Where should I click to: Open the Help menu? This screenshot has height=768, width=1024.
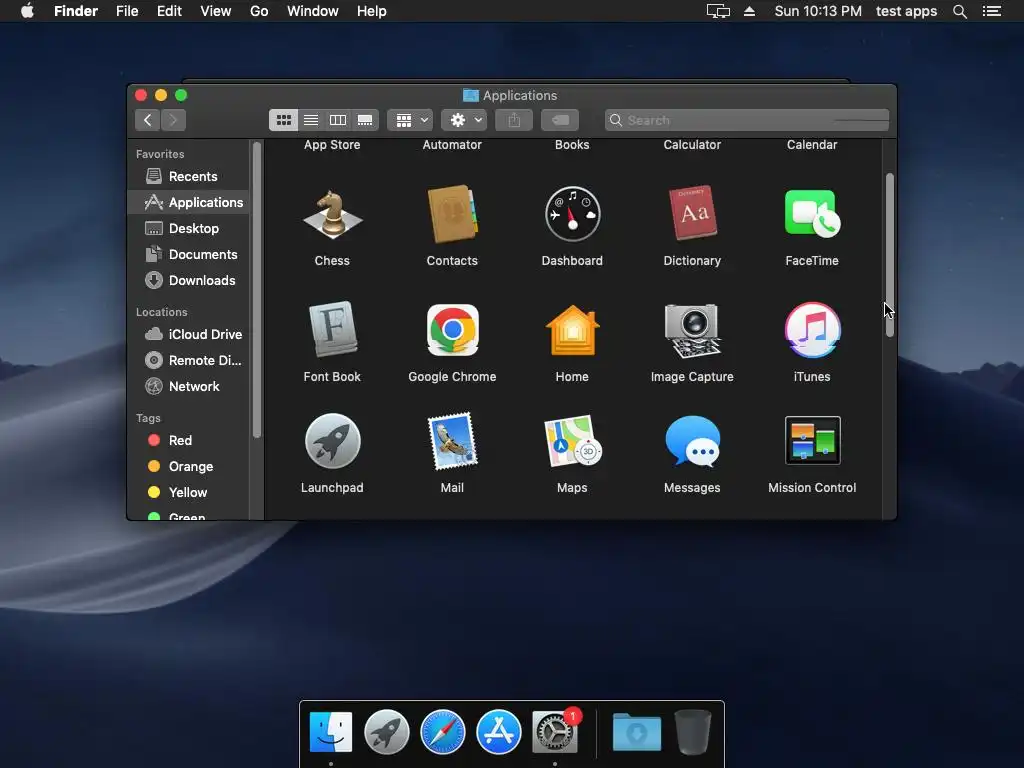(x=372, y=11)
